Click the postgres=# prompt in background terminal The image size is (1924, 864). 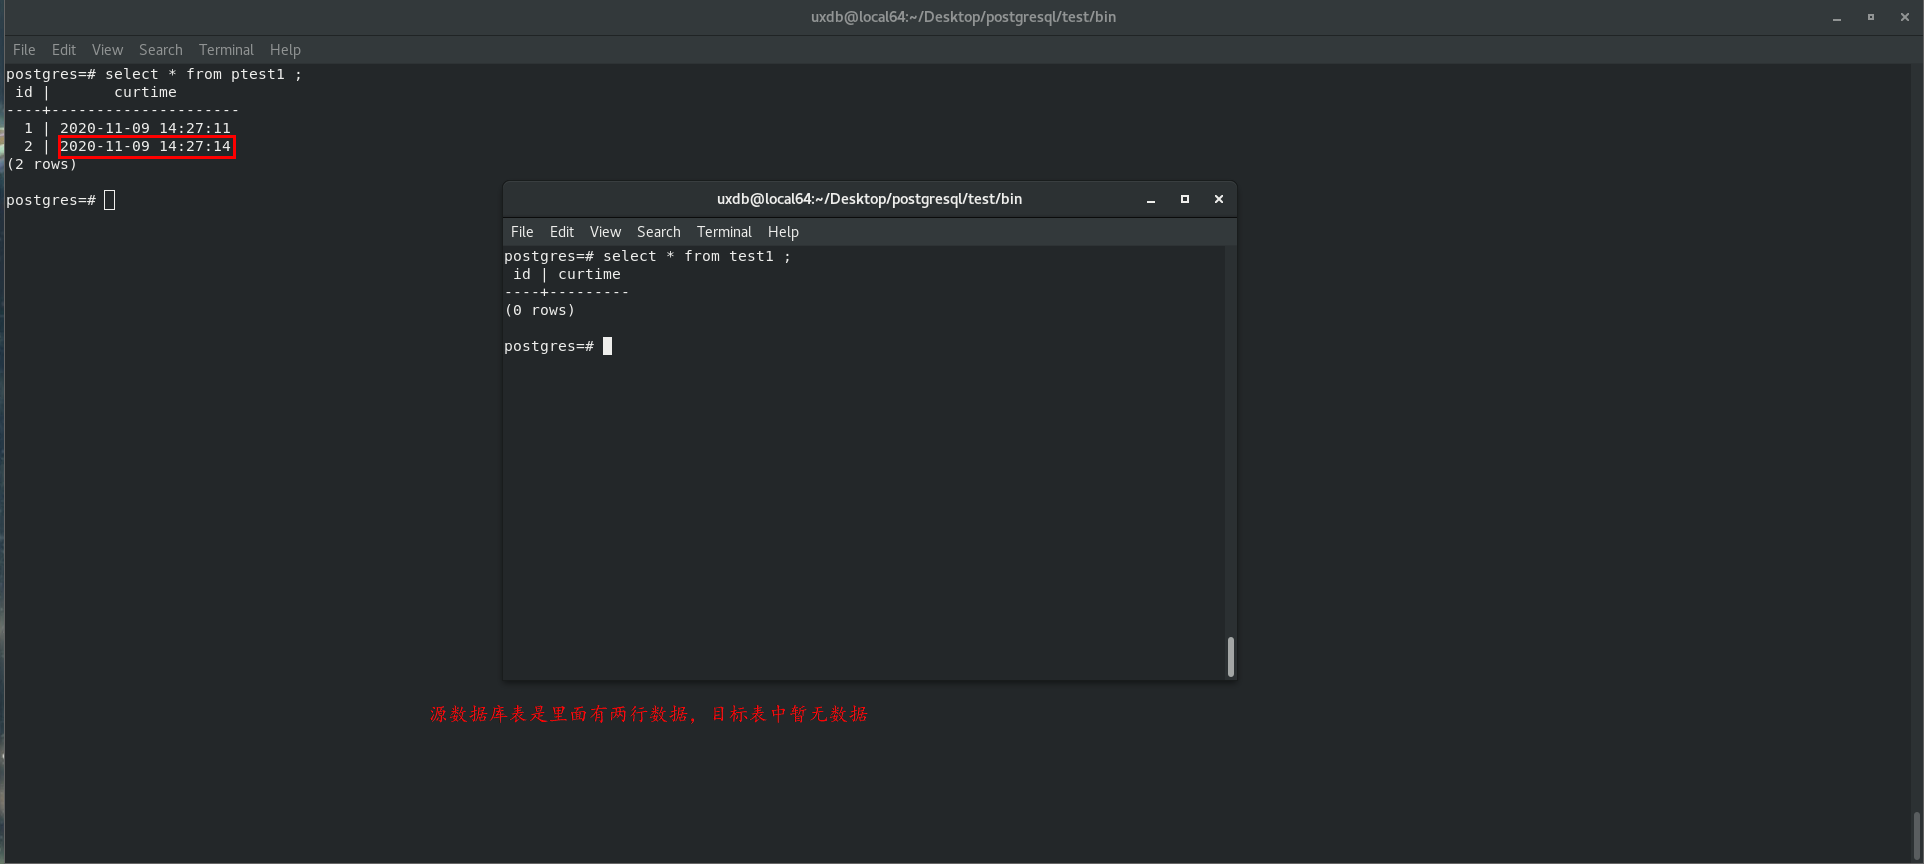51,200
